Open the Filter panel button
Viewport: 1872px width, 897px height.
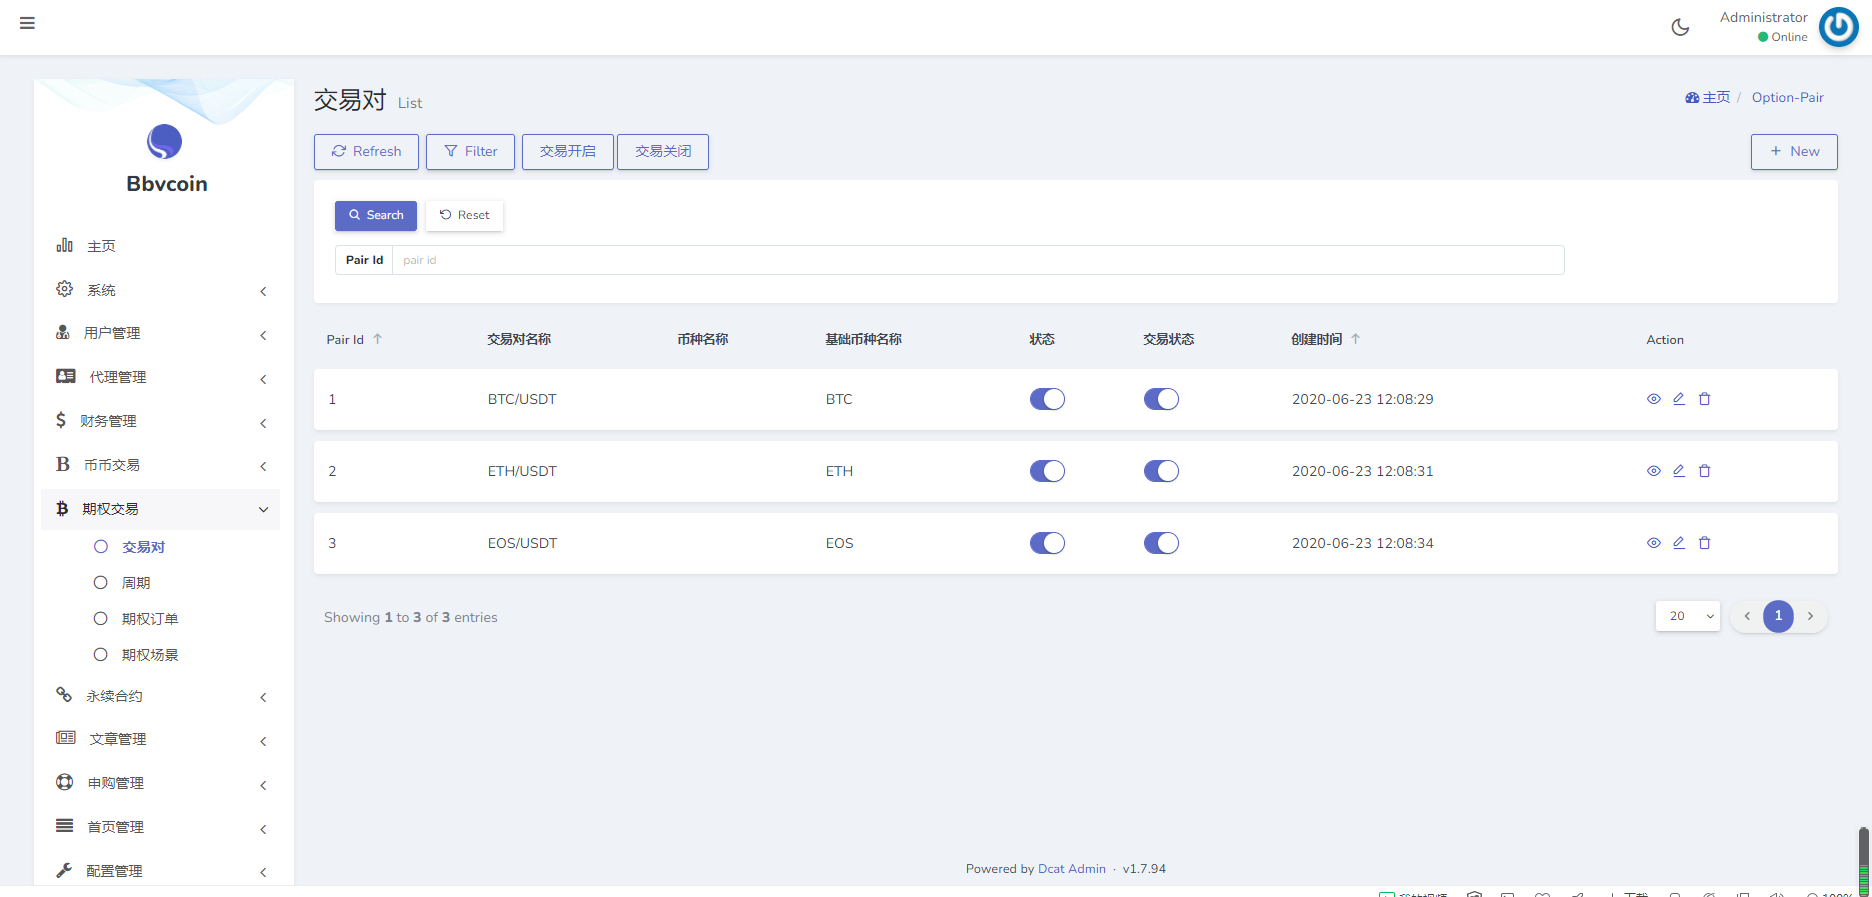470,151
